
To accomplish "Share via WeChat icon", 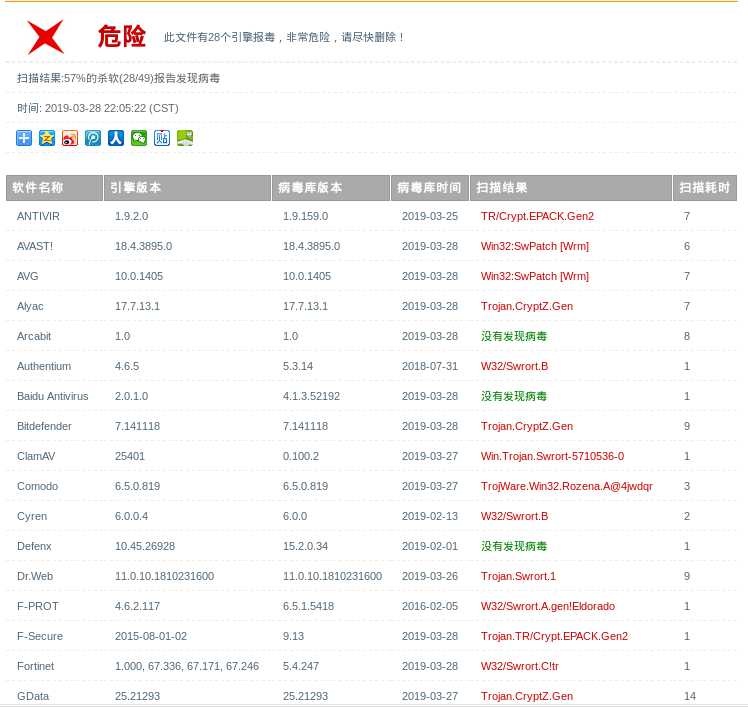I will (x=139, y=138).
